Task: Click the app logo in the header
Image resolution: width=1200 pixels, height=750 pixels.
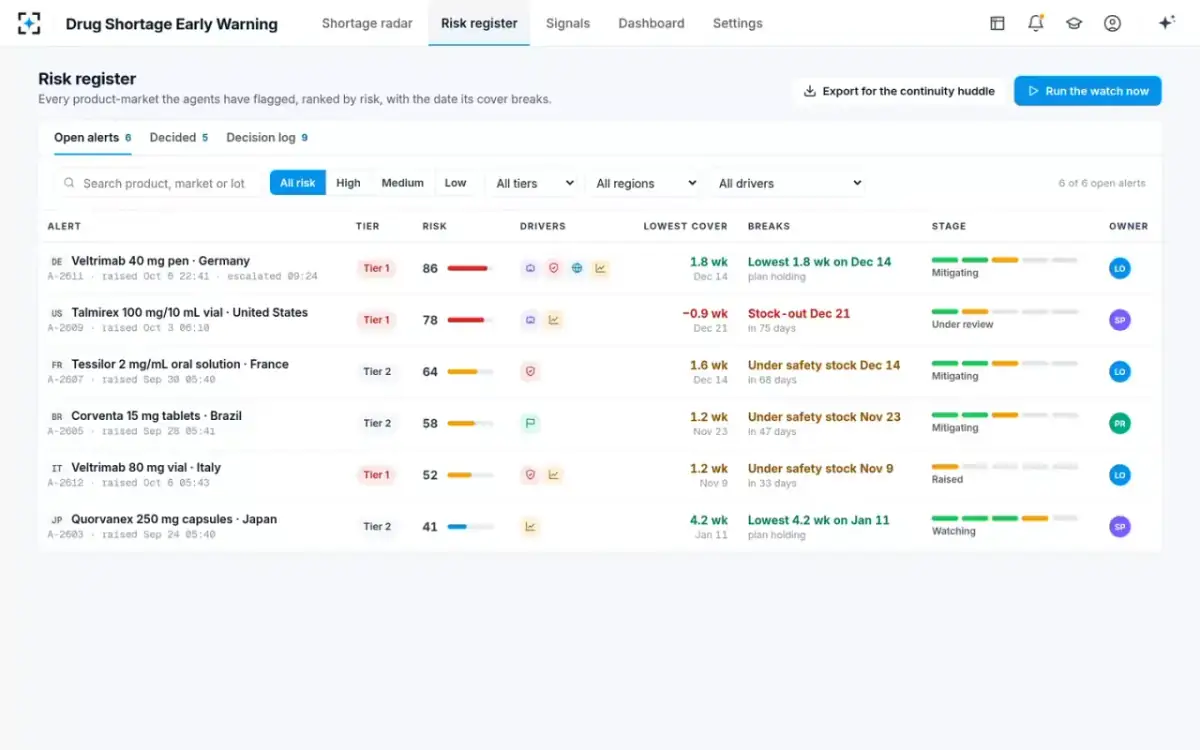Action: click(x=30, y=23)
